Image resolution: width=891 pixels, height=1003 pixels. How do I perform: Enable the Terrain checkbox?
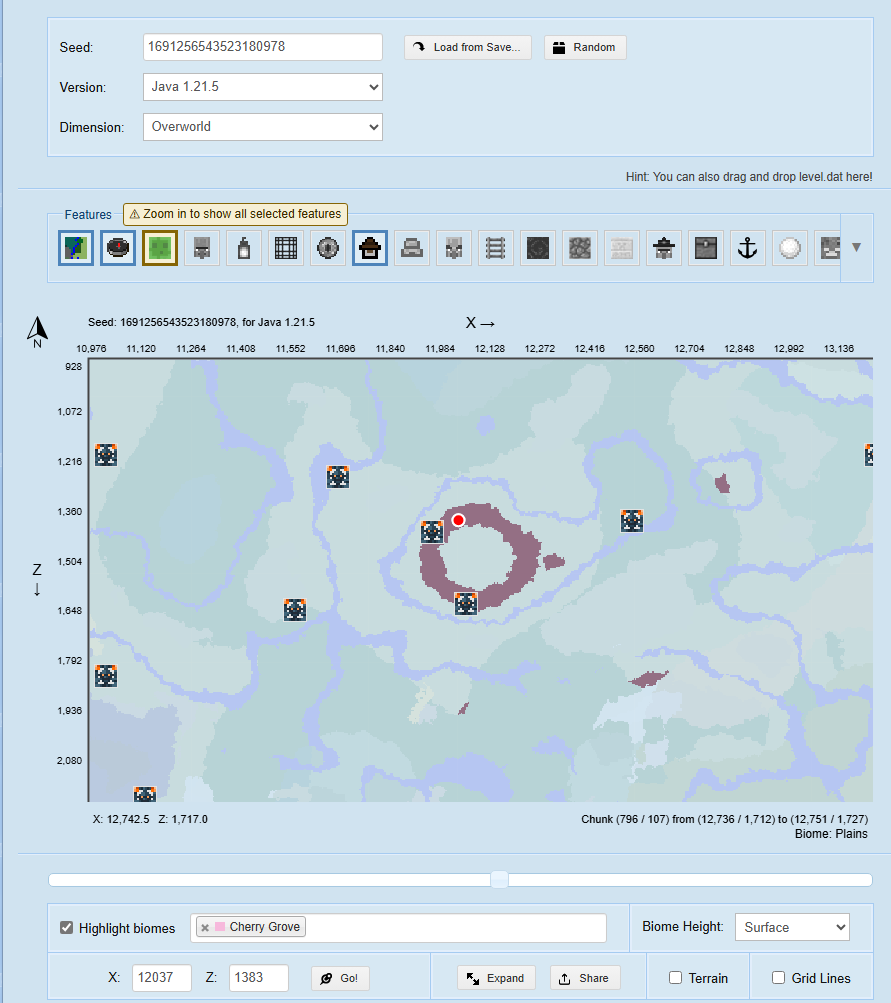[675, 977]
